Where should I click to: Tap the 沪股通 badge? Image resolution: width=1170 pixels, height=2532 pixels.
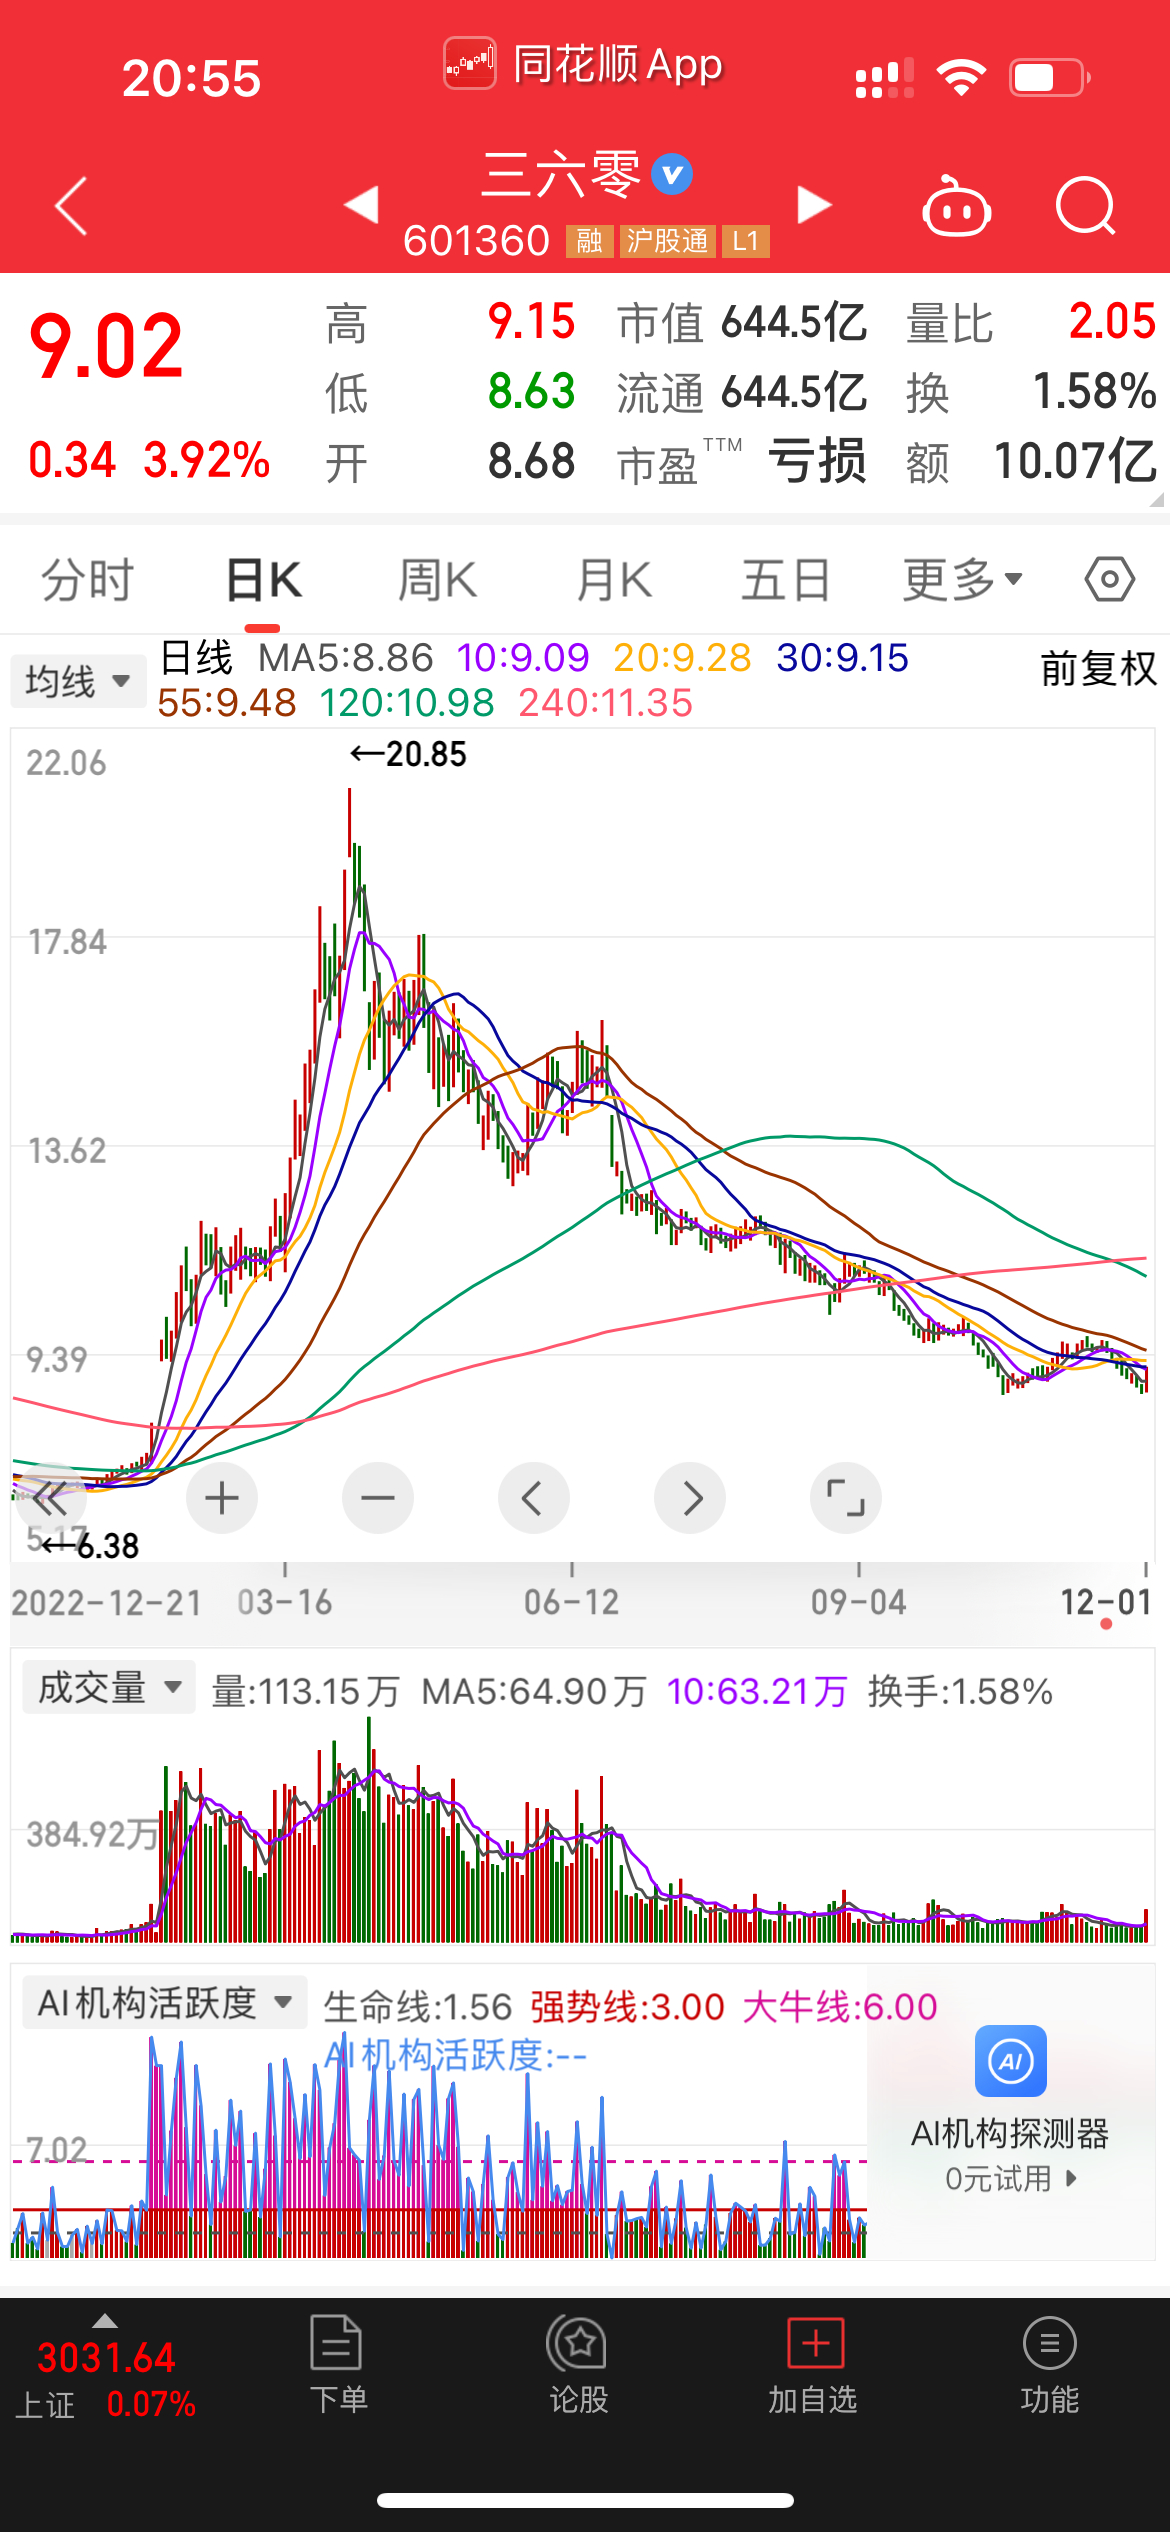pos(667,241)
